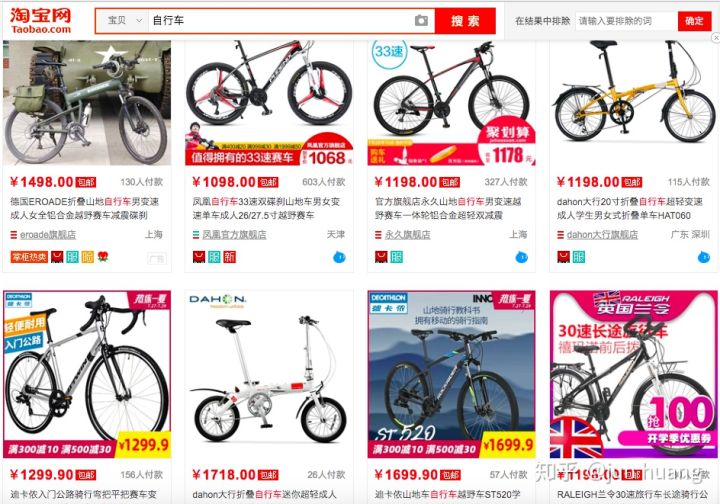
Task: Click the red heart icon under eroade listing
Action: 103,257
